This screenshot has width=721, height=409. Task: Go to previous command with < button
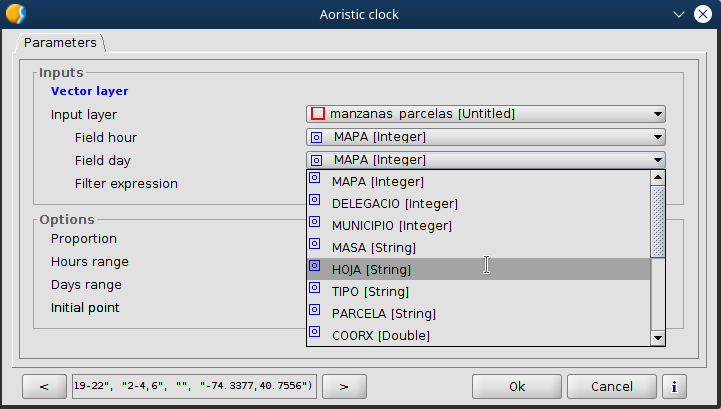pyautogui.click(x=44, y=386)
